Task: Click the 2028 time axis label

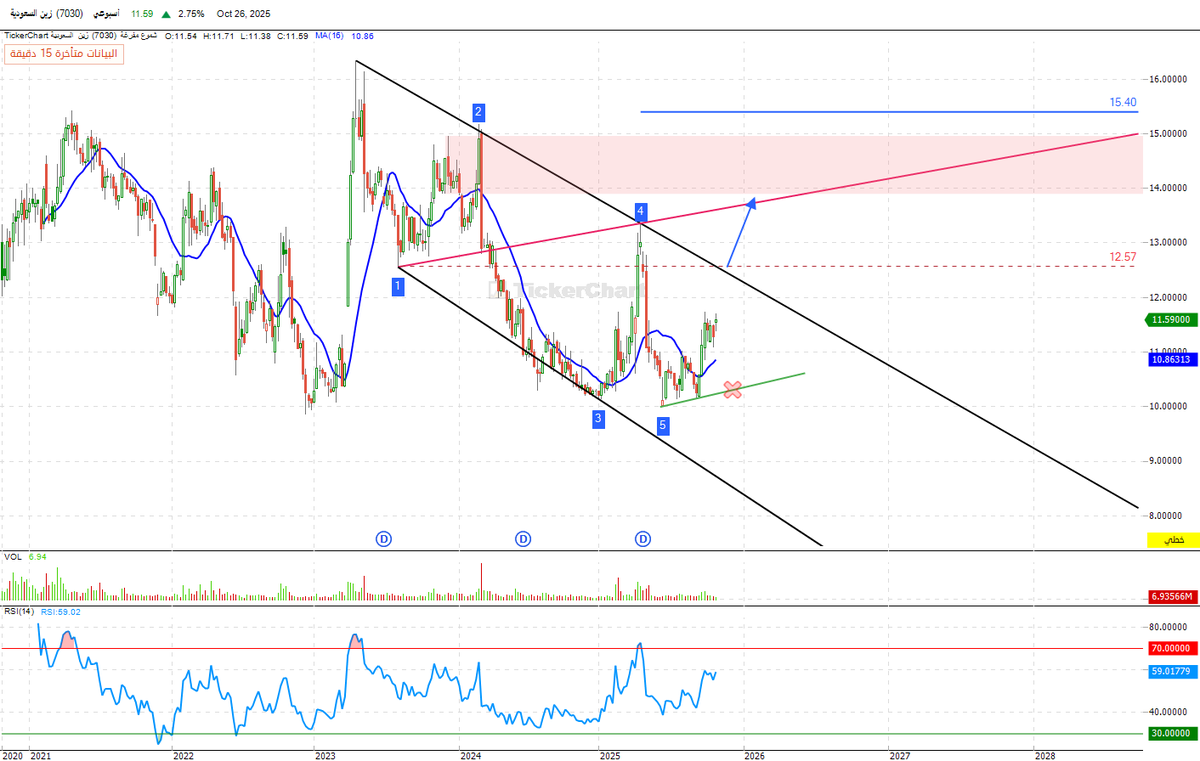Action: (1044, 754)
